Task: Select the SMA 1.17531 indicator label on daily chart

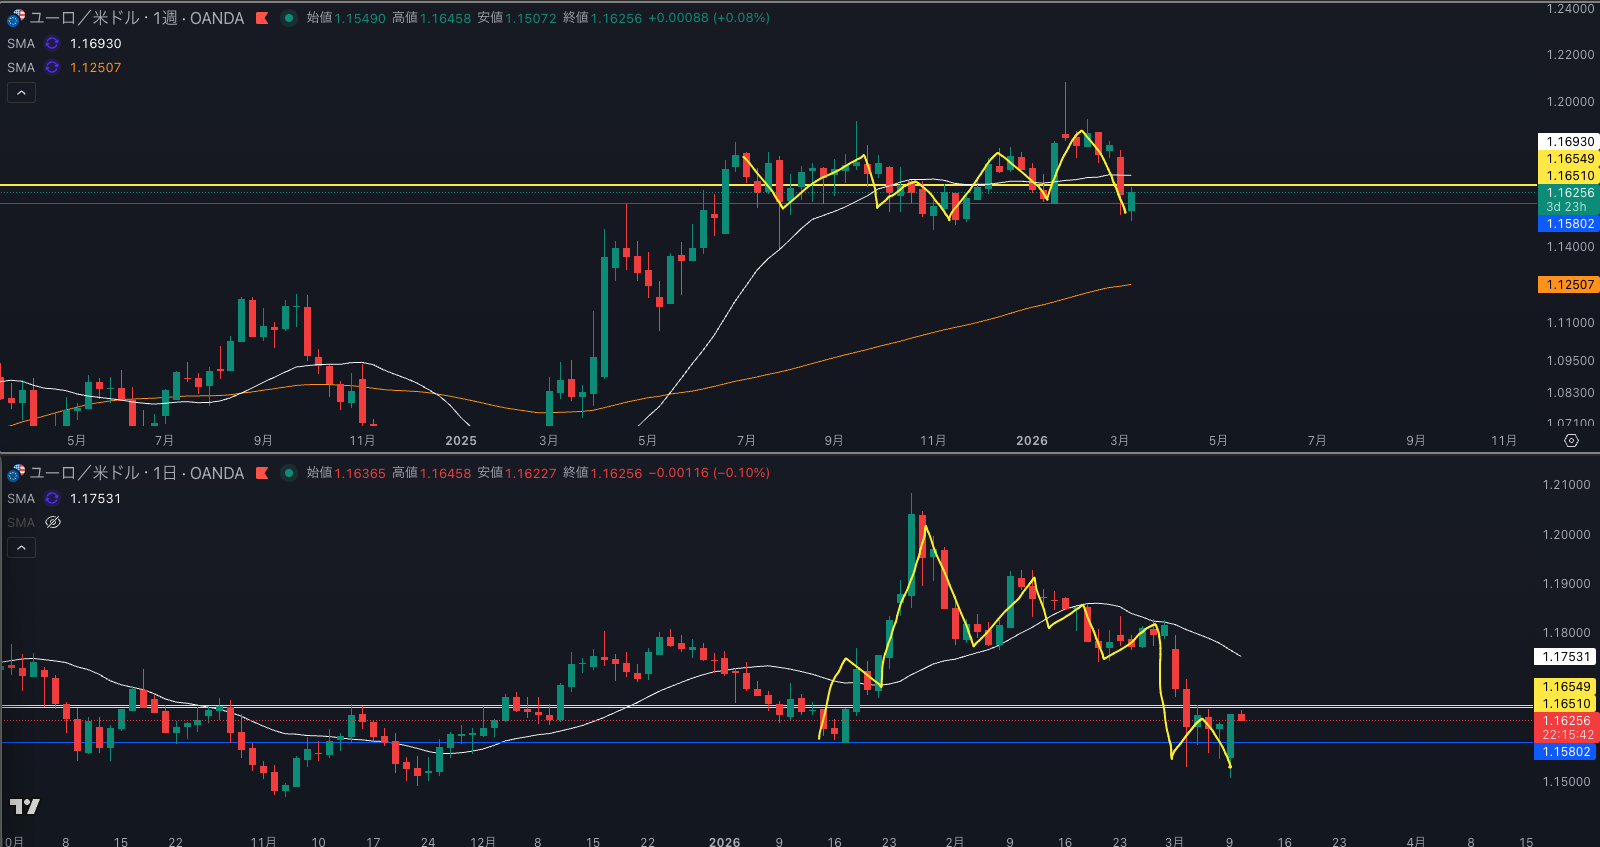Action: point(21,498)
